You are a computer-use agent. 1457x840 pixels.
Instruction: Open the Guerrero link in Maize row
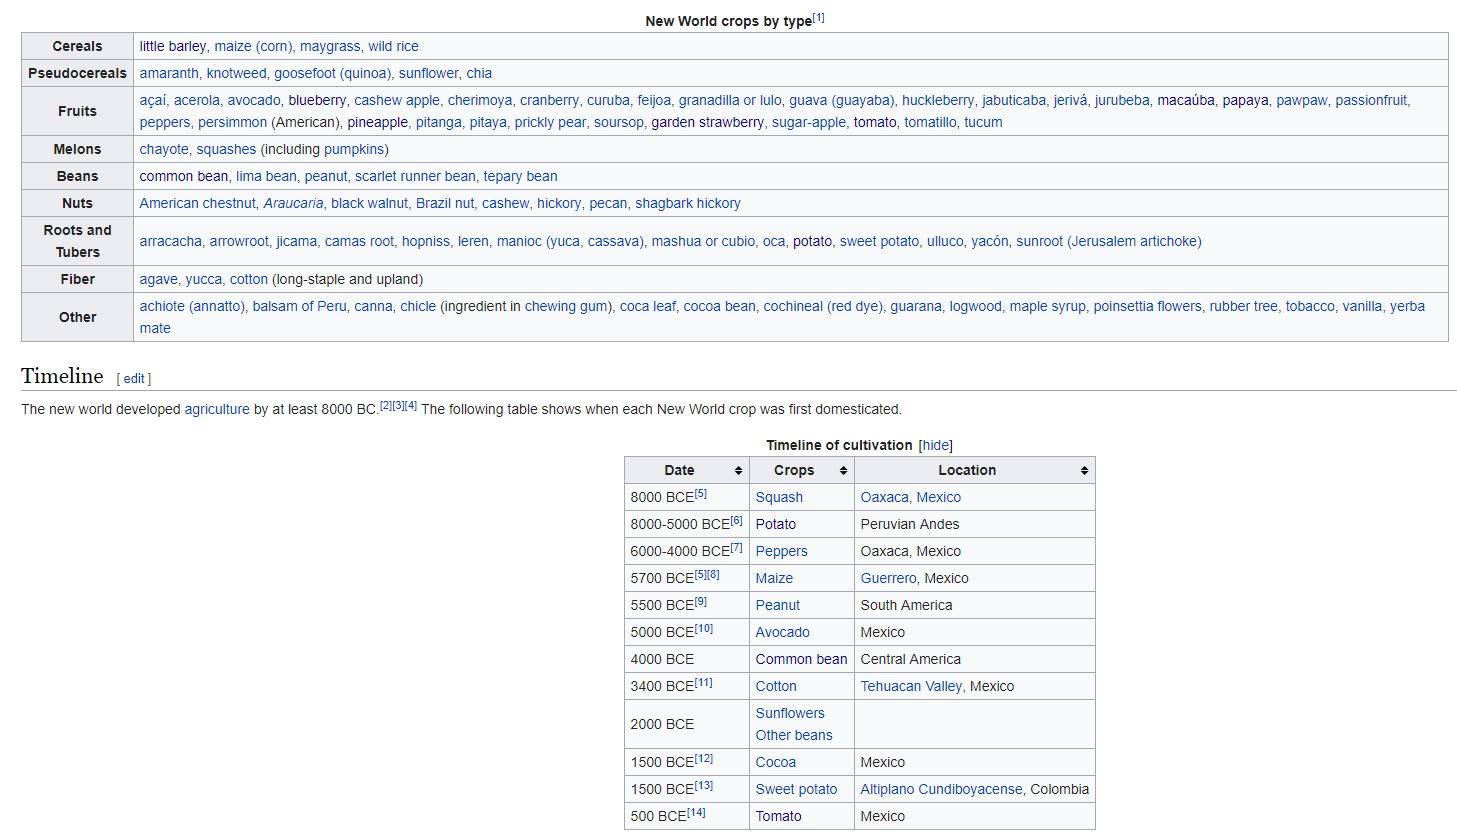click(x=888, y=578)
